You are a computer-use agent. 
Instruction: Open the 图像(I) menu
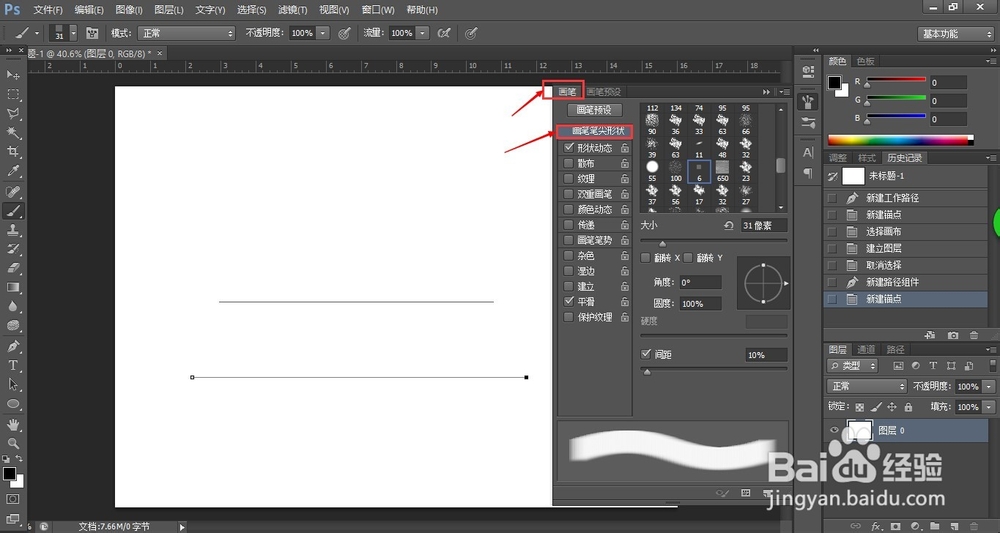pos(129,10)
